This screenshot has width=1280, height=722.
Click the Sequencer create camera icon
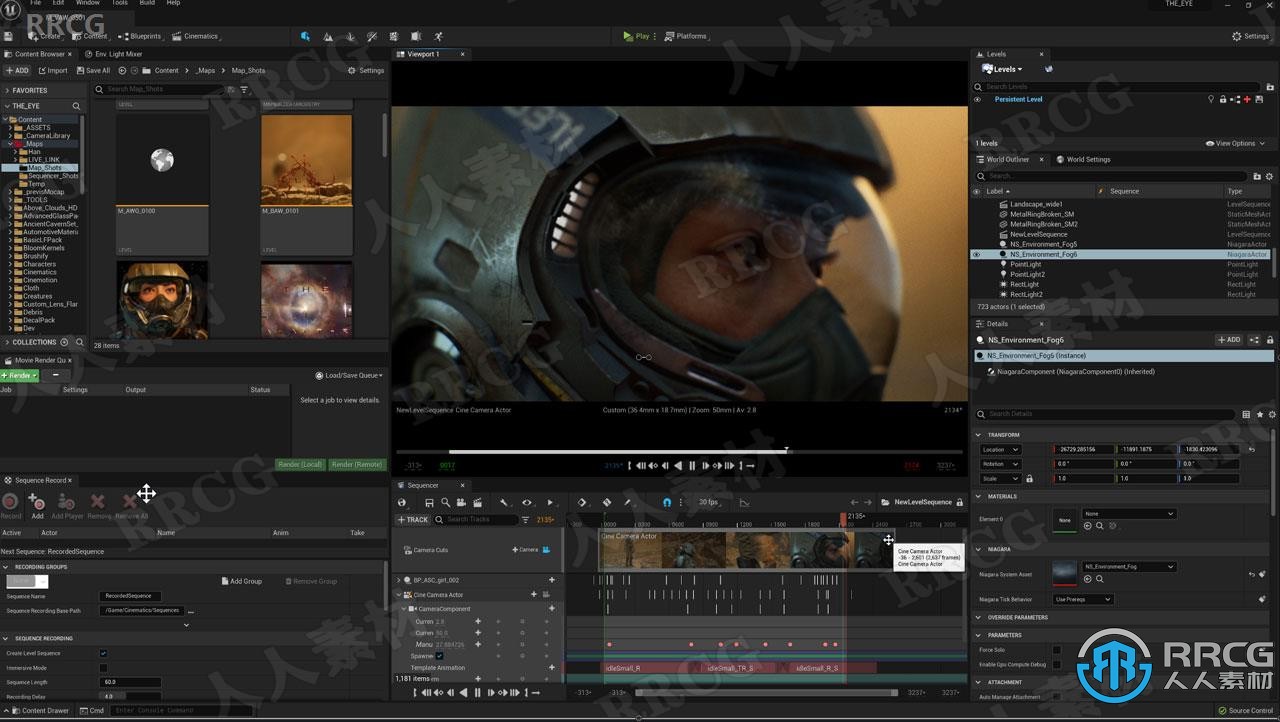pos(461,502)
